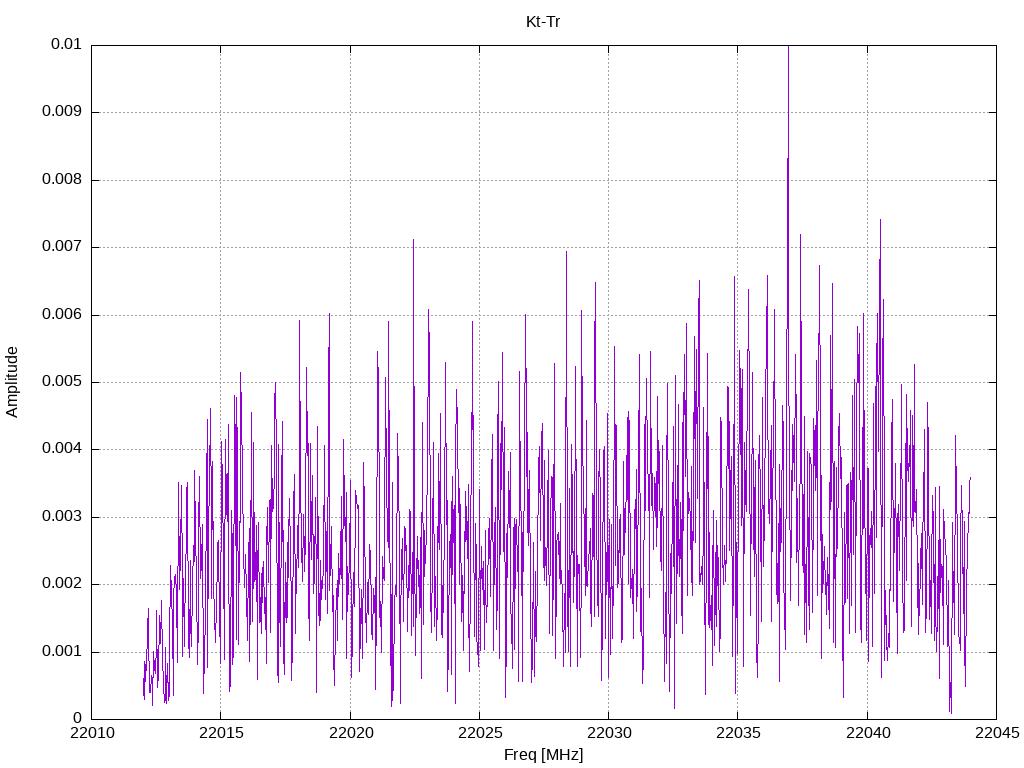The height and width of the screenshot is (768, 1024).
Task: Click y-axis value 0.01
Action: pyautogui.click(x=66, y=44)
